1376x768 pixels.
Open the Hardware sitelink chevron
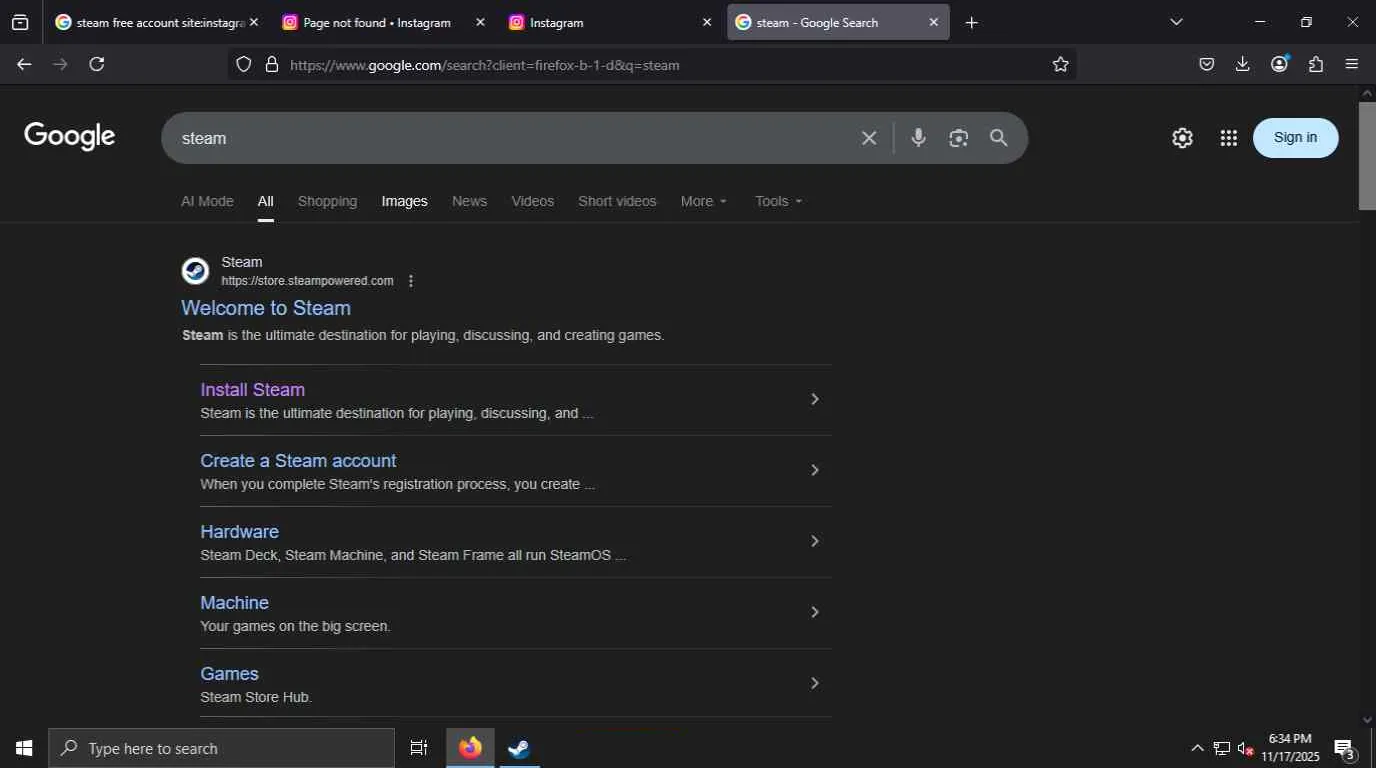click(x=815, y=541)
